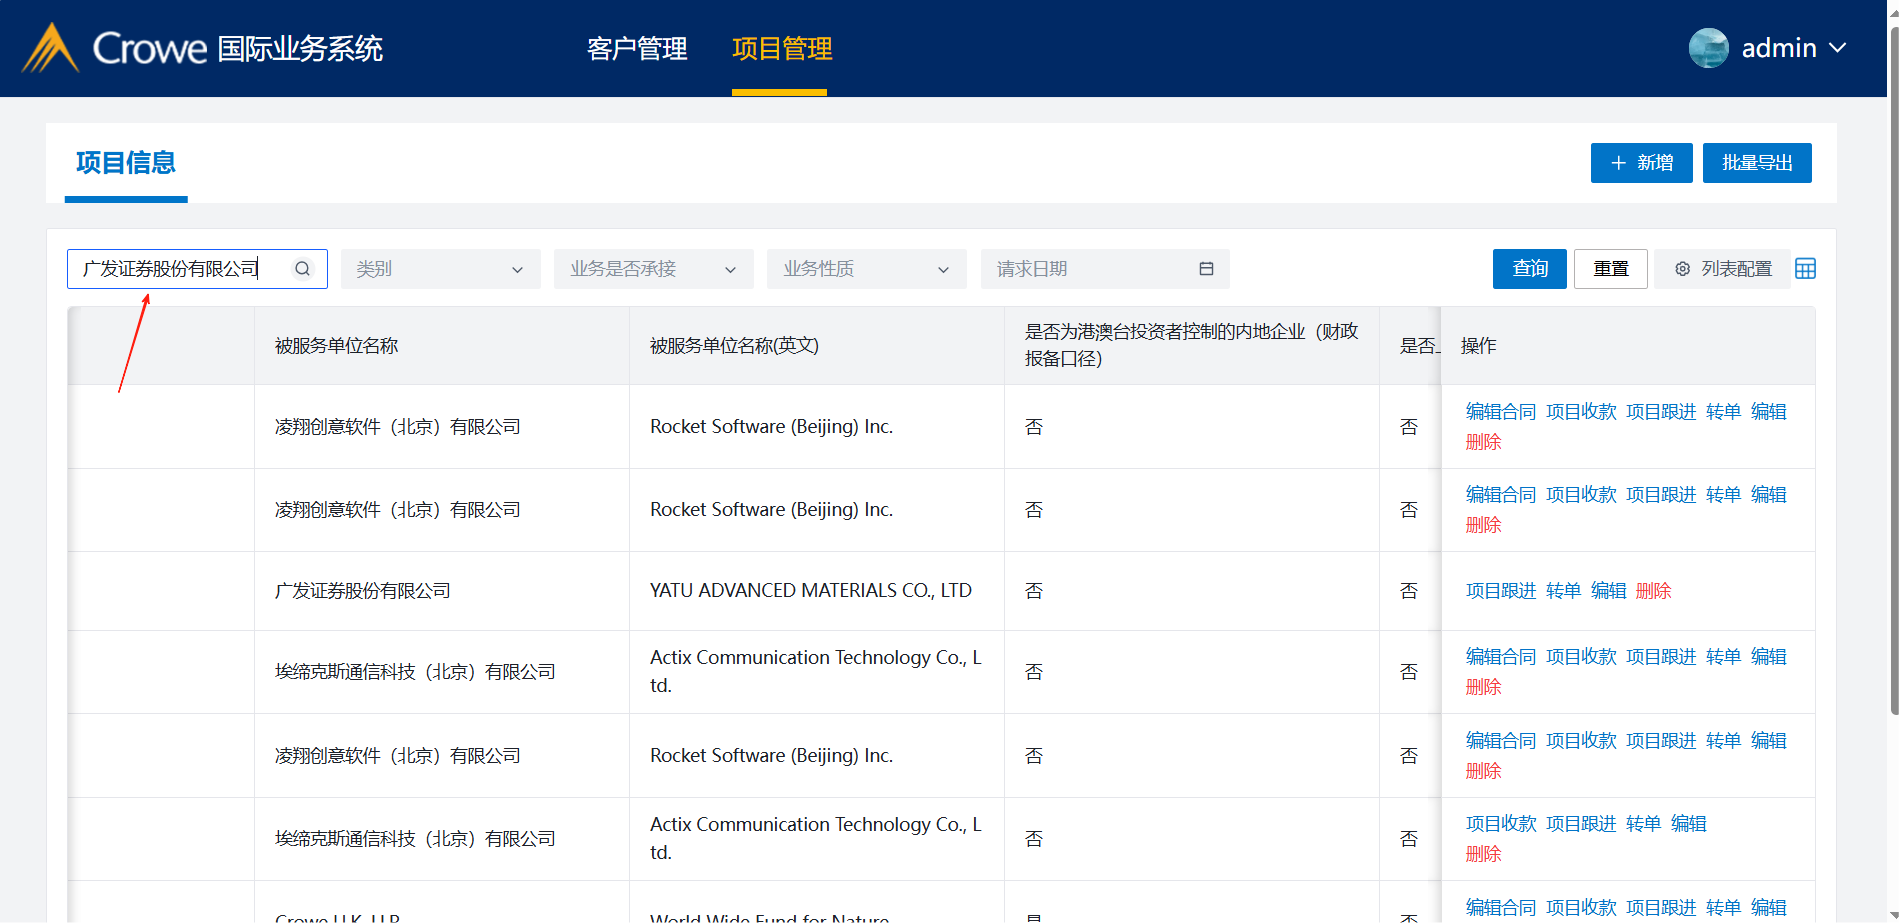The height and width of the screenshot is (923, 1899).
Task: Click the plus icon on 新增 button
Action: [1618, 163]
